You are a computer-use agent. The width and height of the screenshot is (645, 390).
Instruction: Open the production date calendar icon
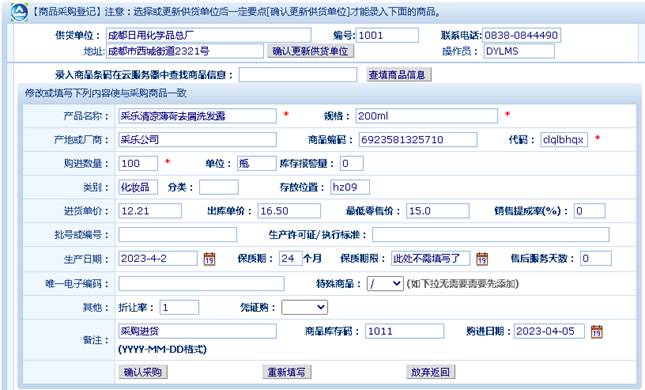pyautogui.click(x=209, y=259)
